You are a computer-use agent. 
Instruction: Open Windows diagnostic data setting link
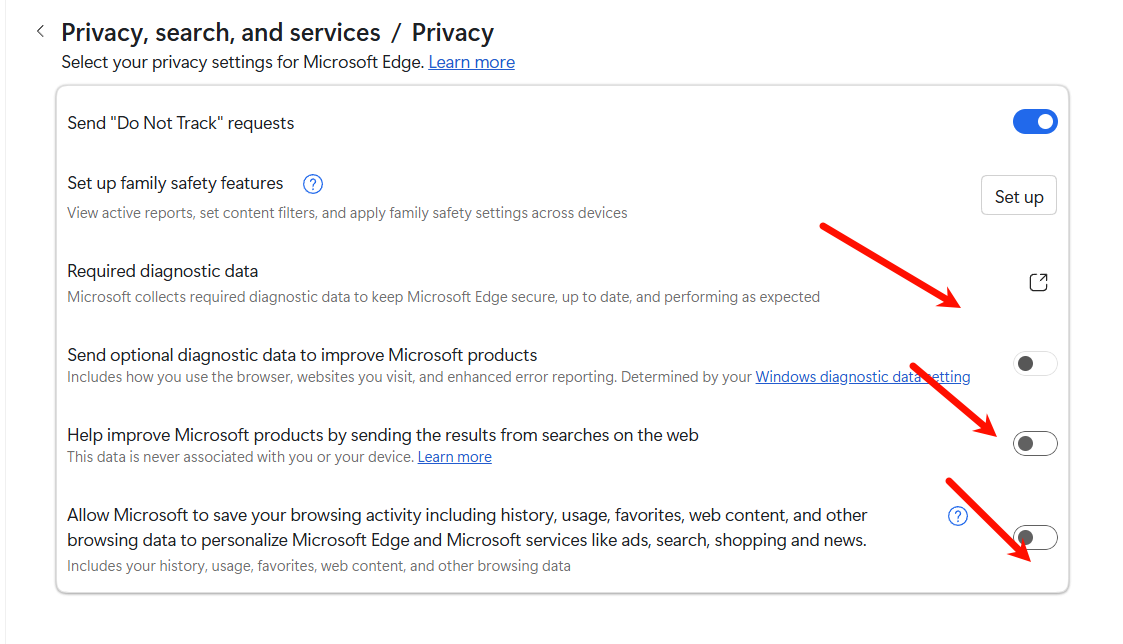click(x=862, y=377)
